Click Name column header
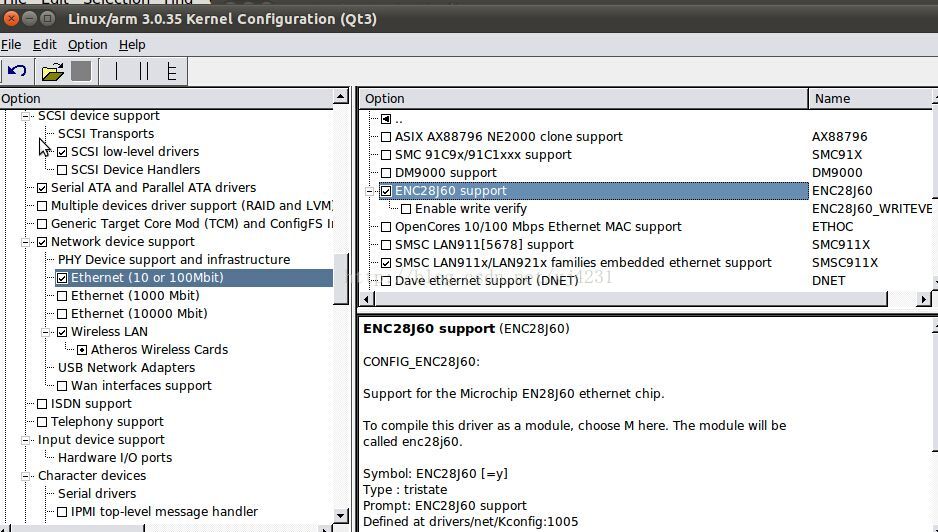Screen dimensions: 938x532 click(871, 99)
